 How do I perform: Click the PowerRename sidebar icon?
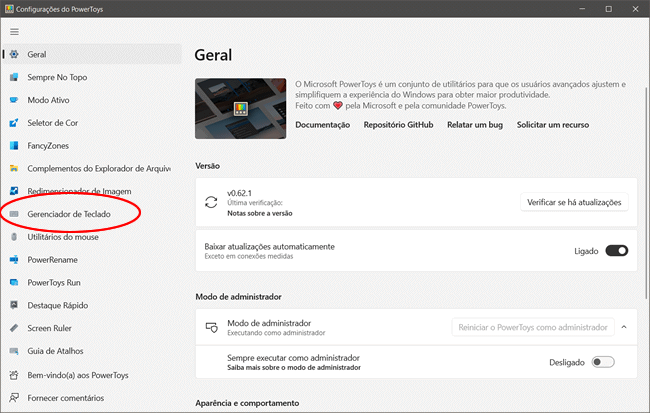point(14,260)
